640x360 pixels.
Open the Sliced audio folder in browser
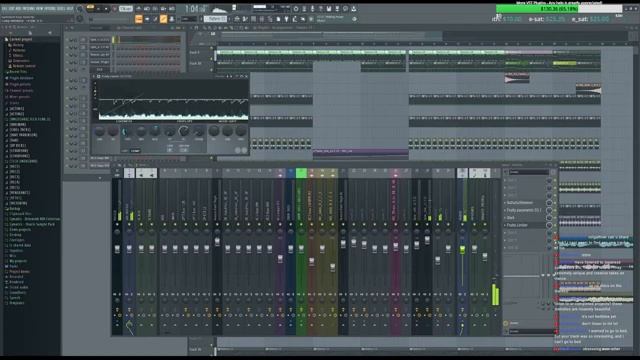(x=18, y=287)
